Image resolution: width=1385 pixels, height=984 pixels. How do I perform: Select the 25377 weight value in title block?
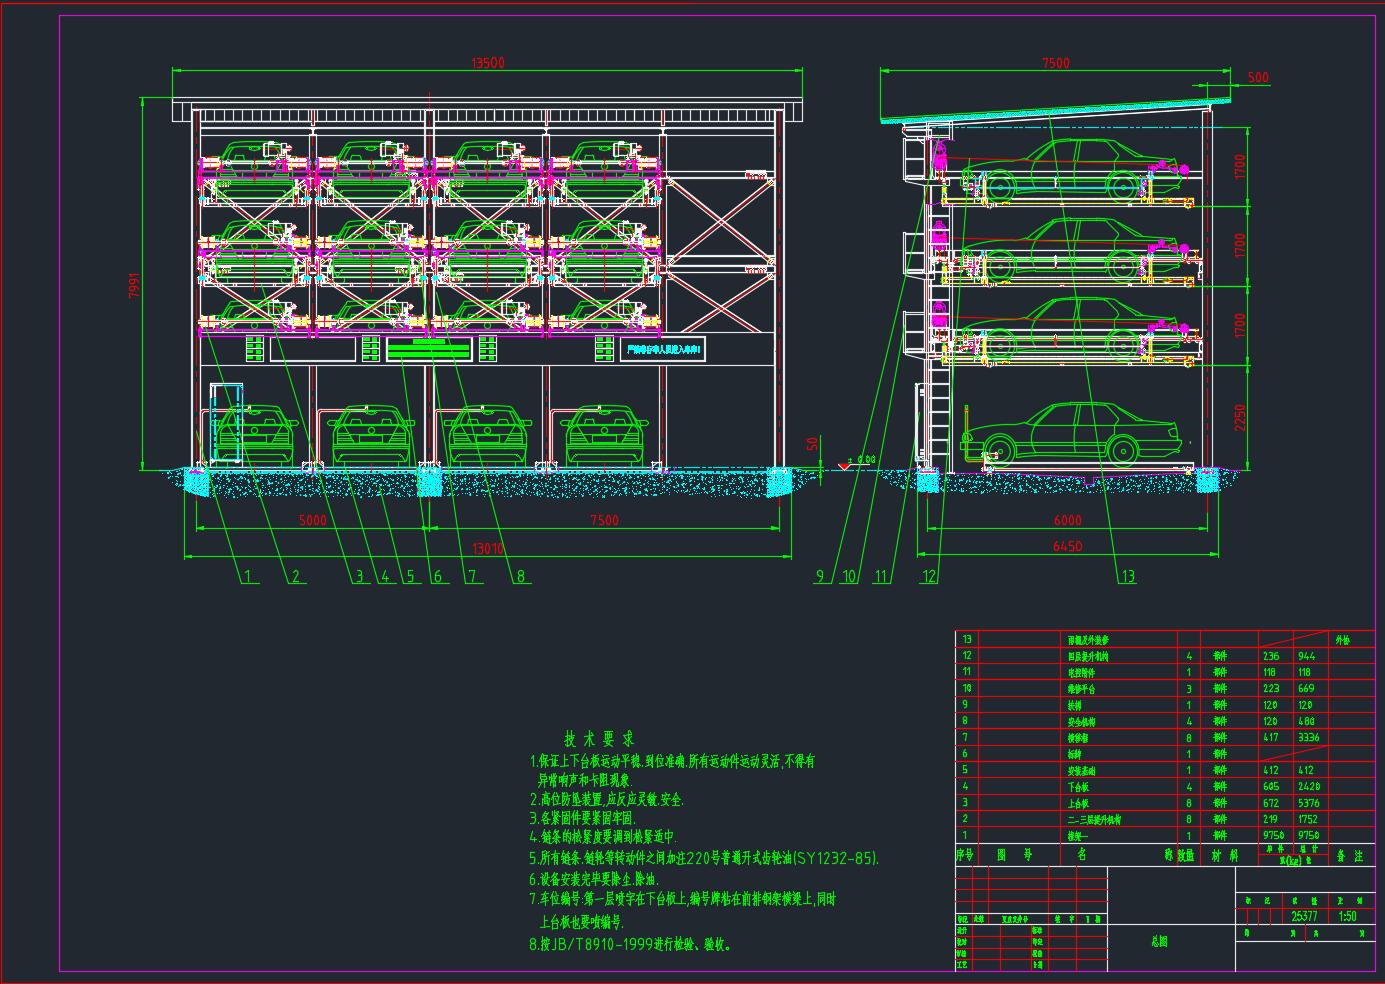pyautogui.click(x=1303, y=916)
